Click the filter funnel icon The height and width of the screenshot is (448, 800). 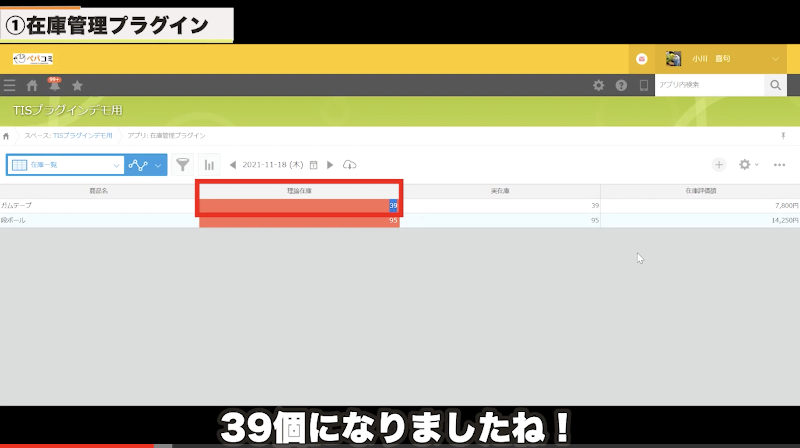tap(183, 165)
